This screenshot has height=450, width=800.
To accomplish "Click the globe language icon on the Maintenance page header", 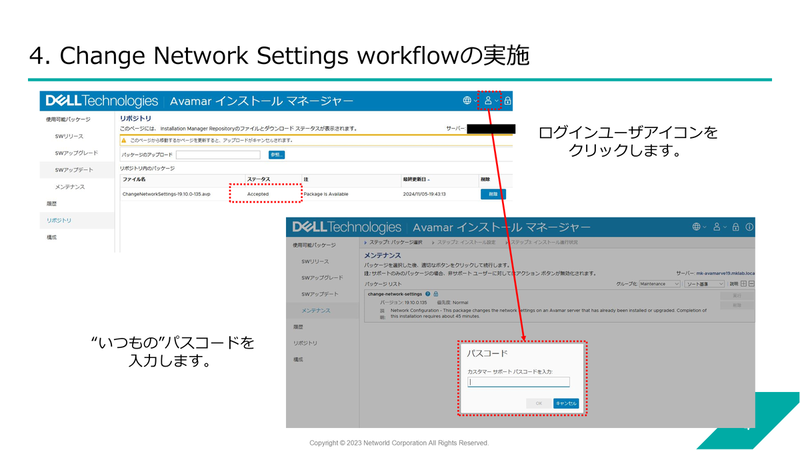I will click(696, 227).
